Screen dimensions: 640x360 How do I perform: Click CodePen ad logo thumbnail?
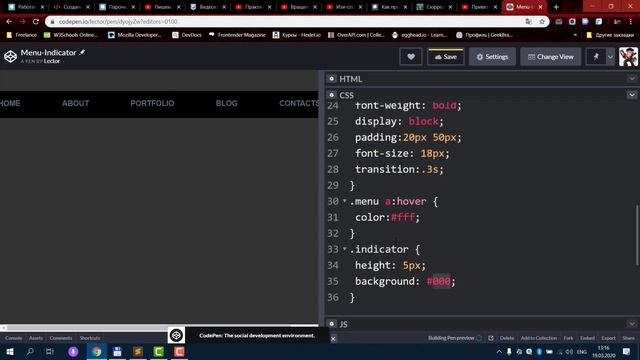[176, 335]
